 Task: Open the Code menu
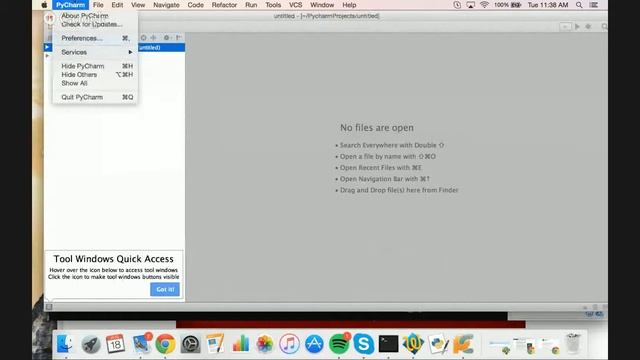pyautogui.click(x=196, y=5)
